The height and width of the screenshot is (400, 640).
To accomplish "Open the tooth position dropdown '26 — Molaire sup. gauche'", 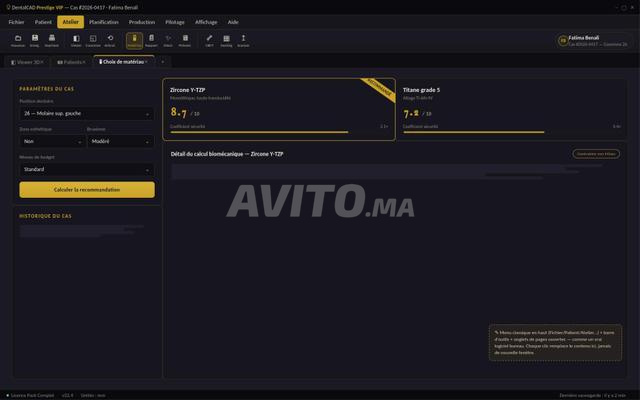I will pyautogui.click(x=87, y=113).
